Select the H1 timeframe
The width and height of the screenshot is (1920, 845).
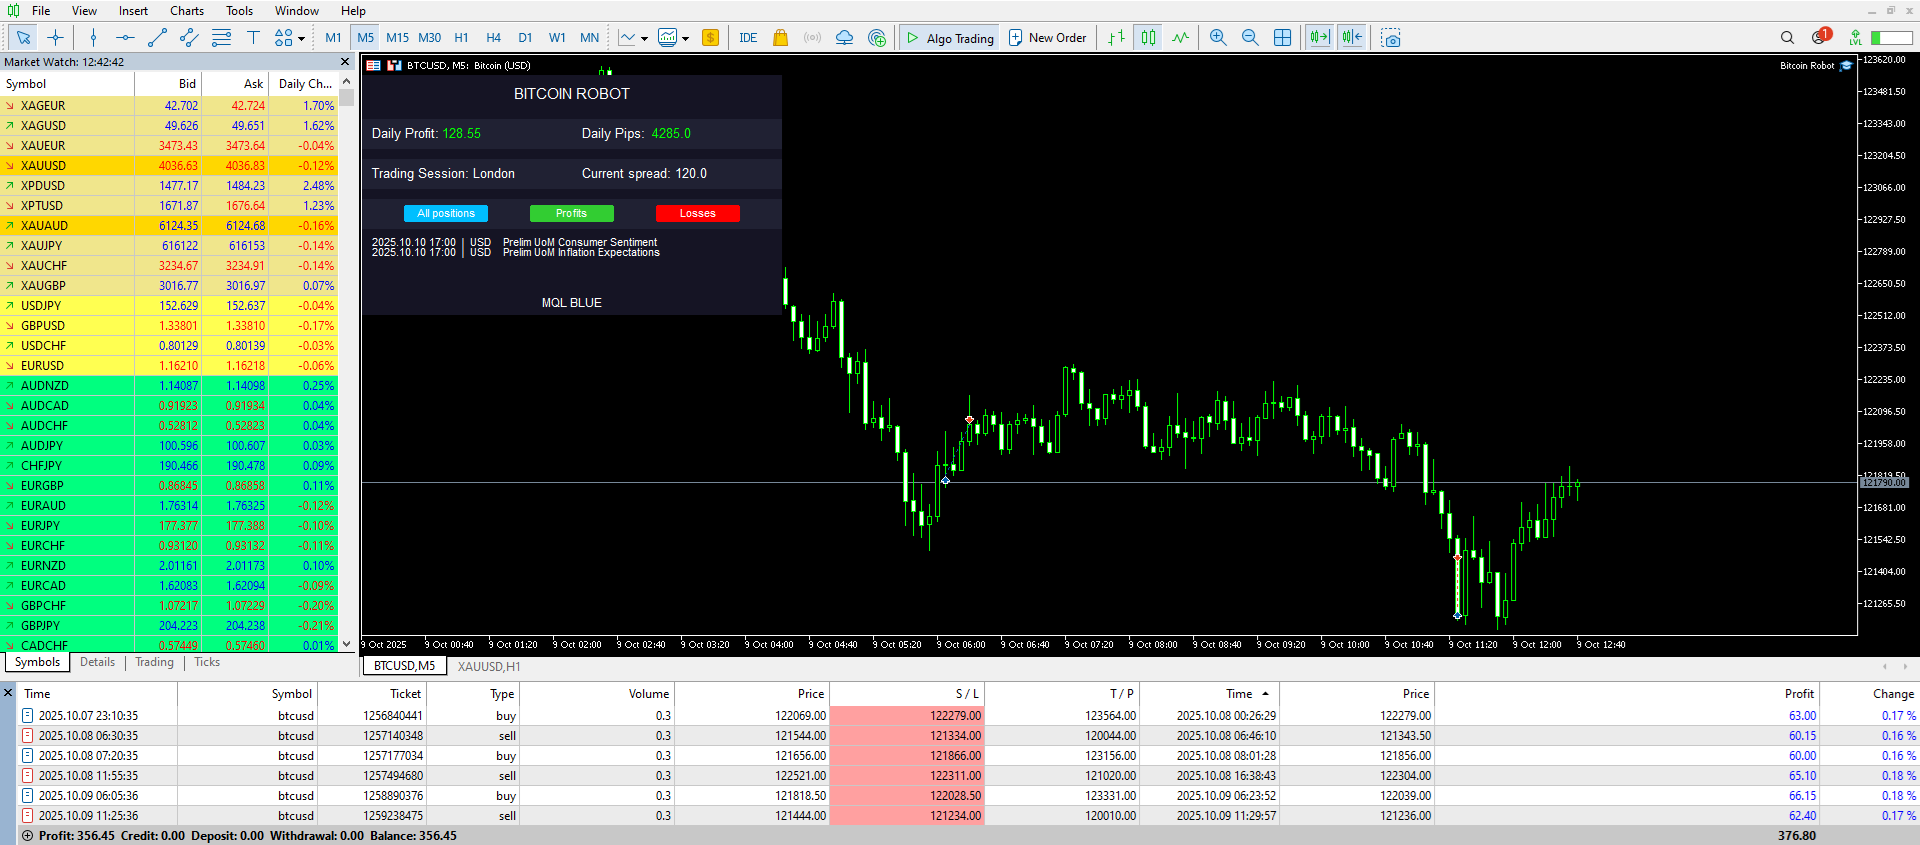[461, 38]
